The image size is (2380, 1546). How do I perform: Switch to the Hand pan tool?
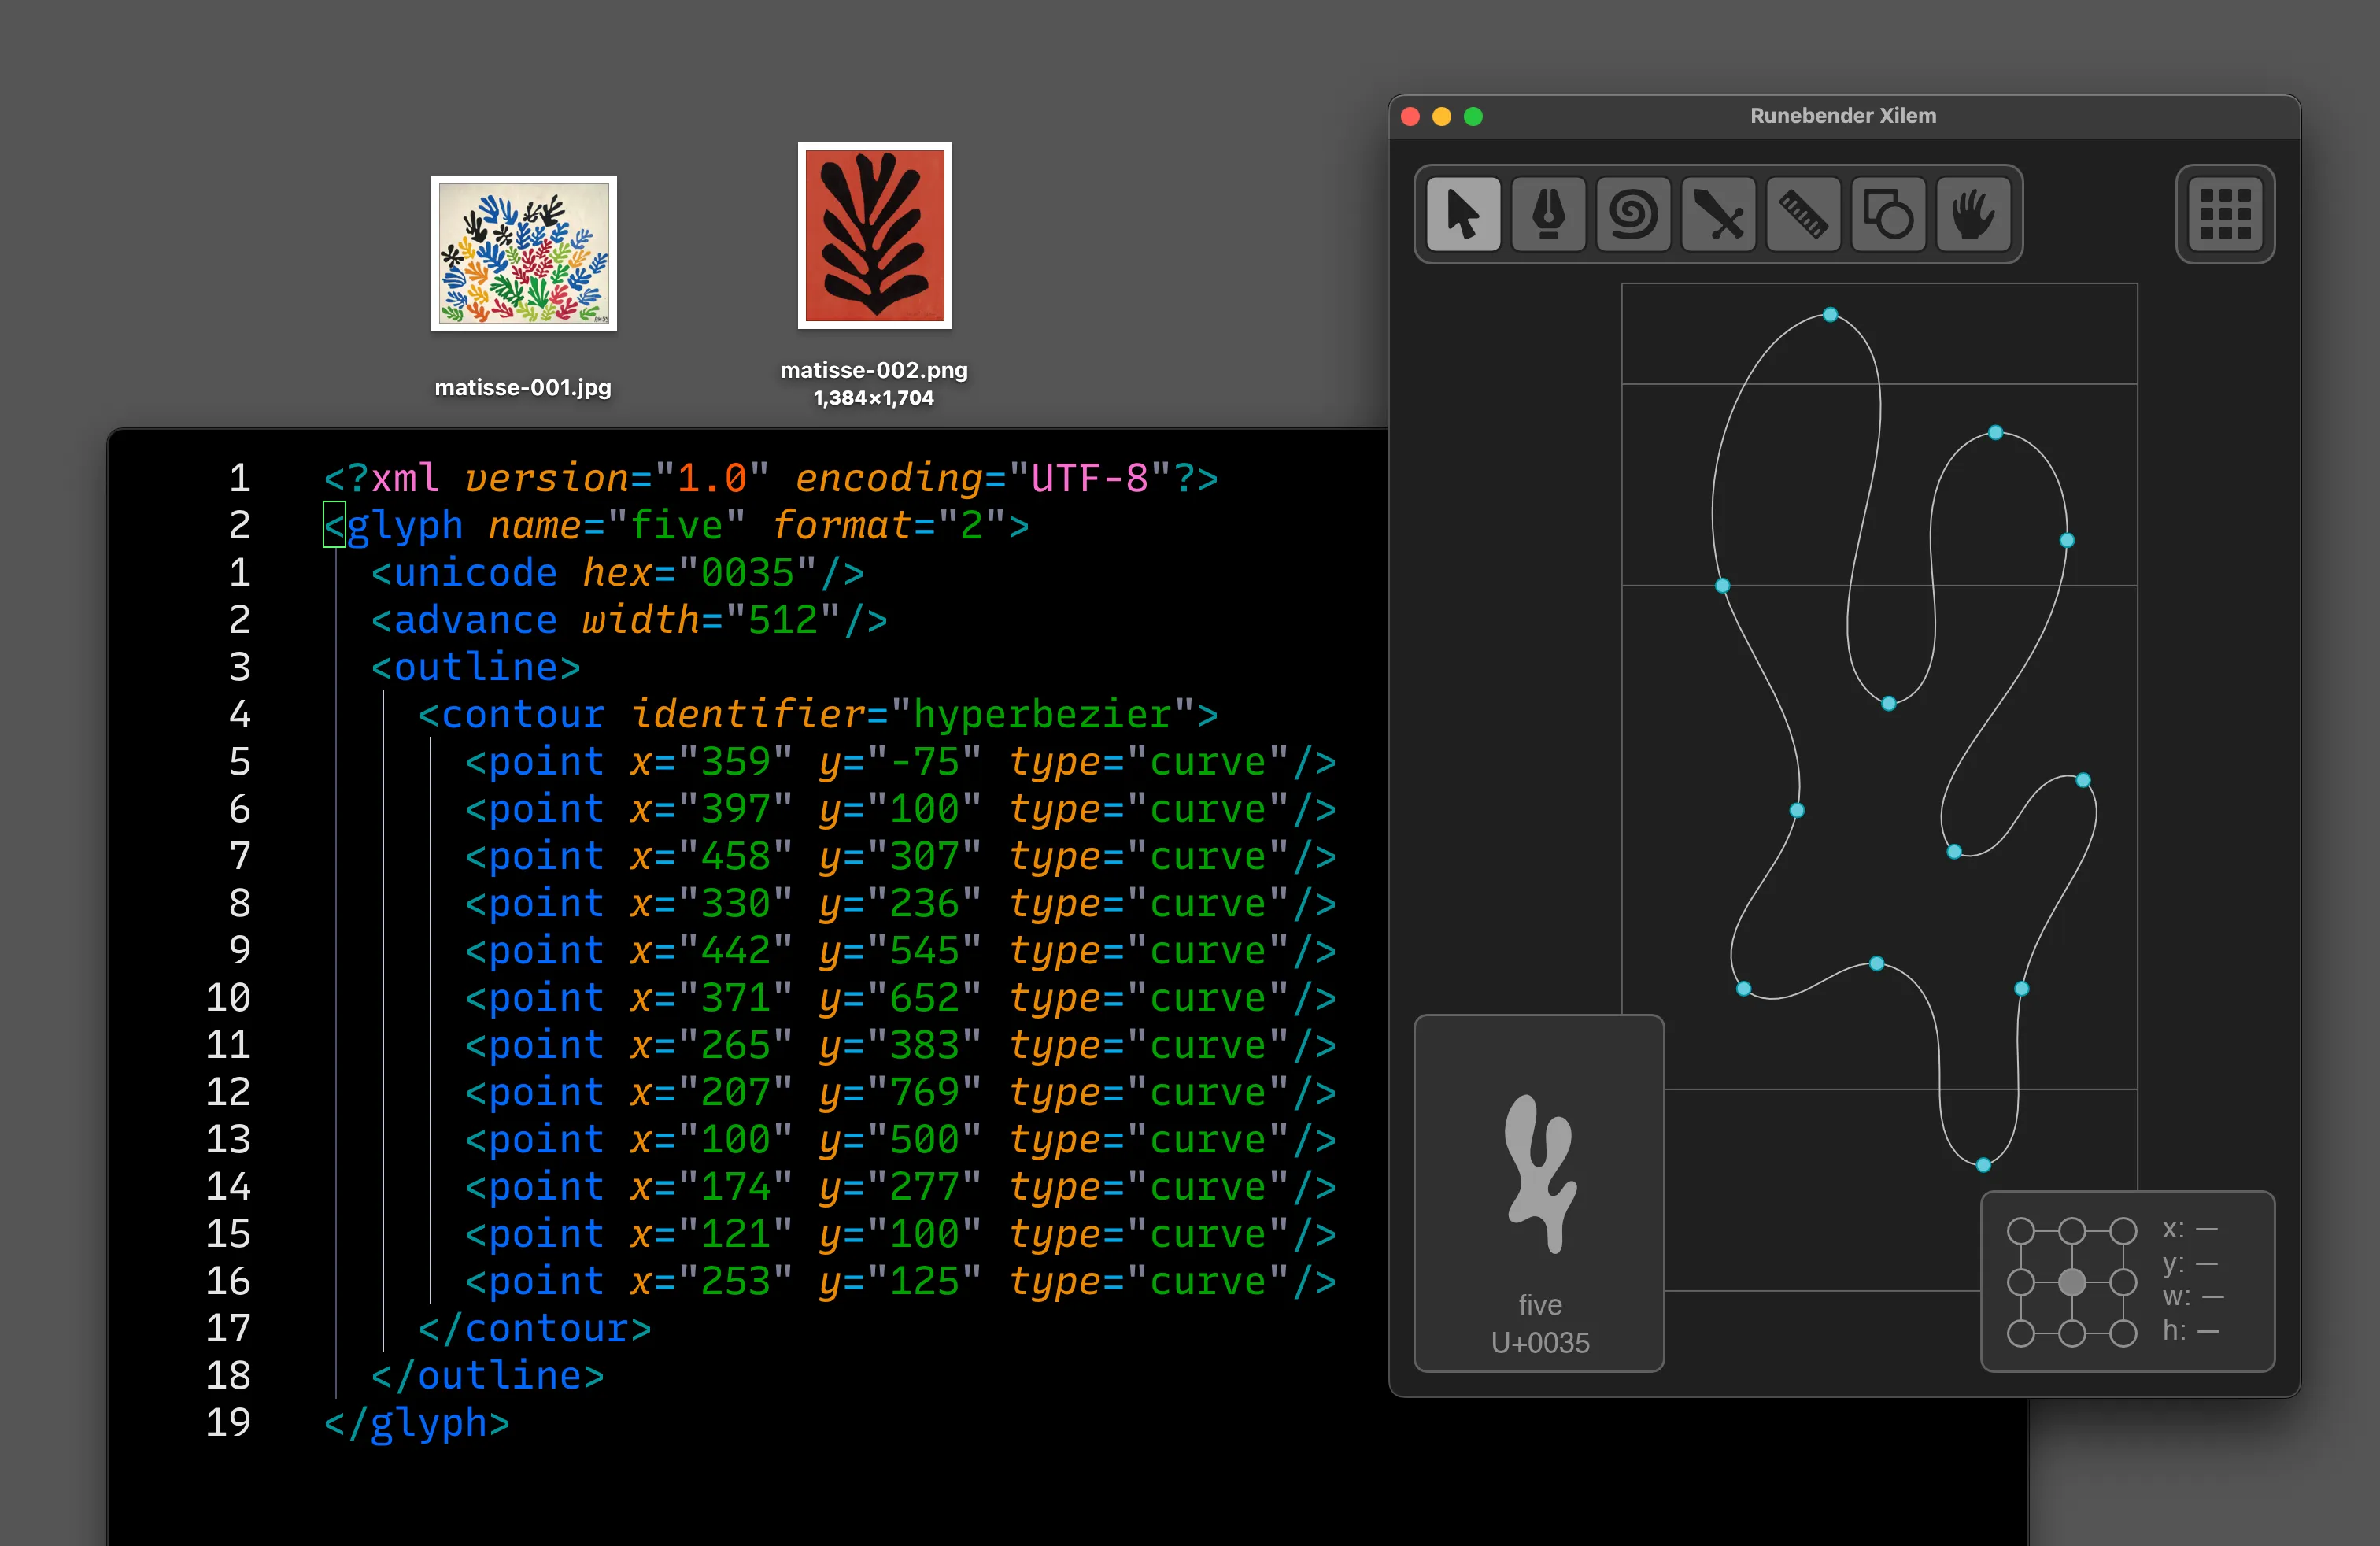coord(1973,214)
